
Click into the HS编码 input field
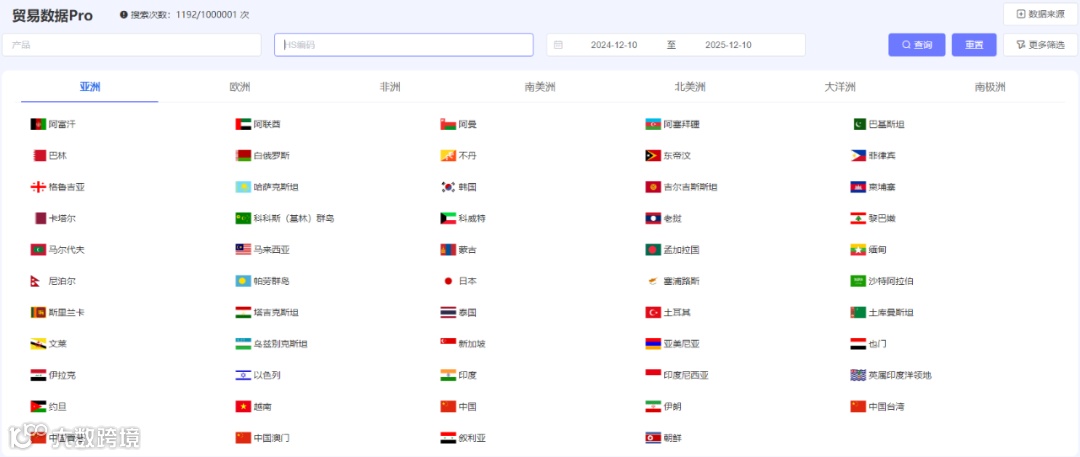(404, 45)
